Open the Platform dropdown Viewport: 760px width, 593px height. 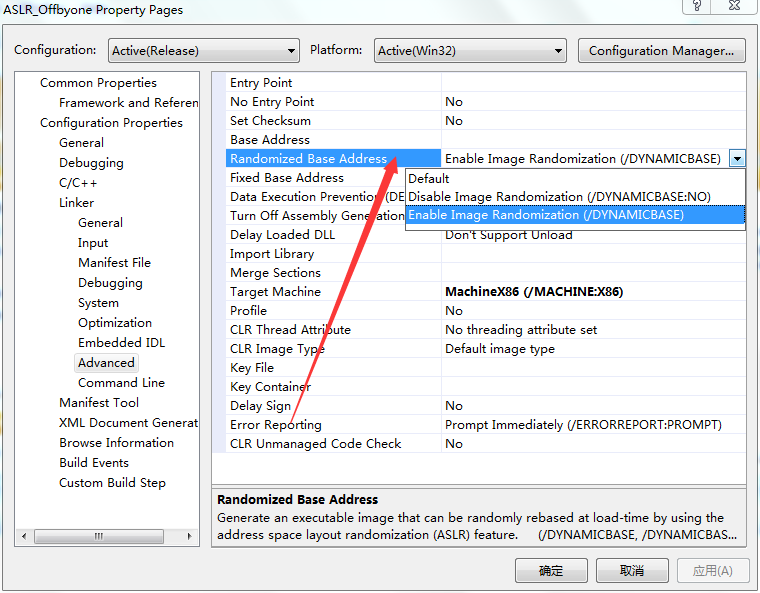(471, 51)
